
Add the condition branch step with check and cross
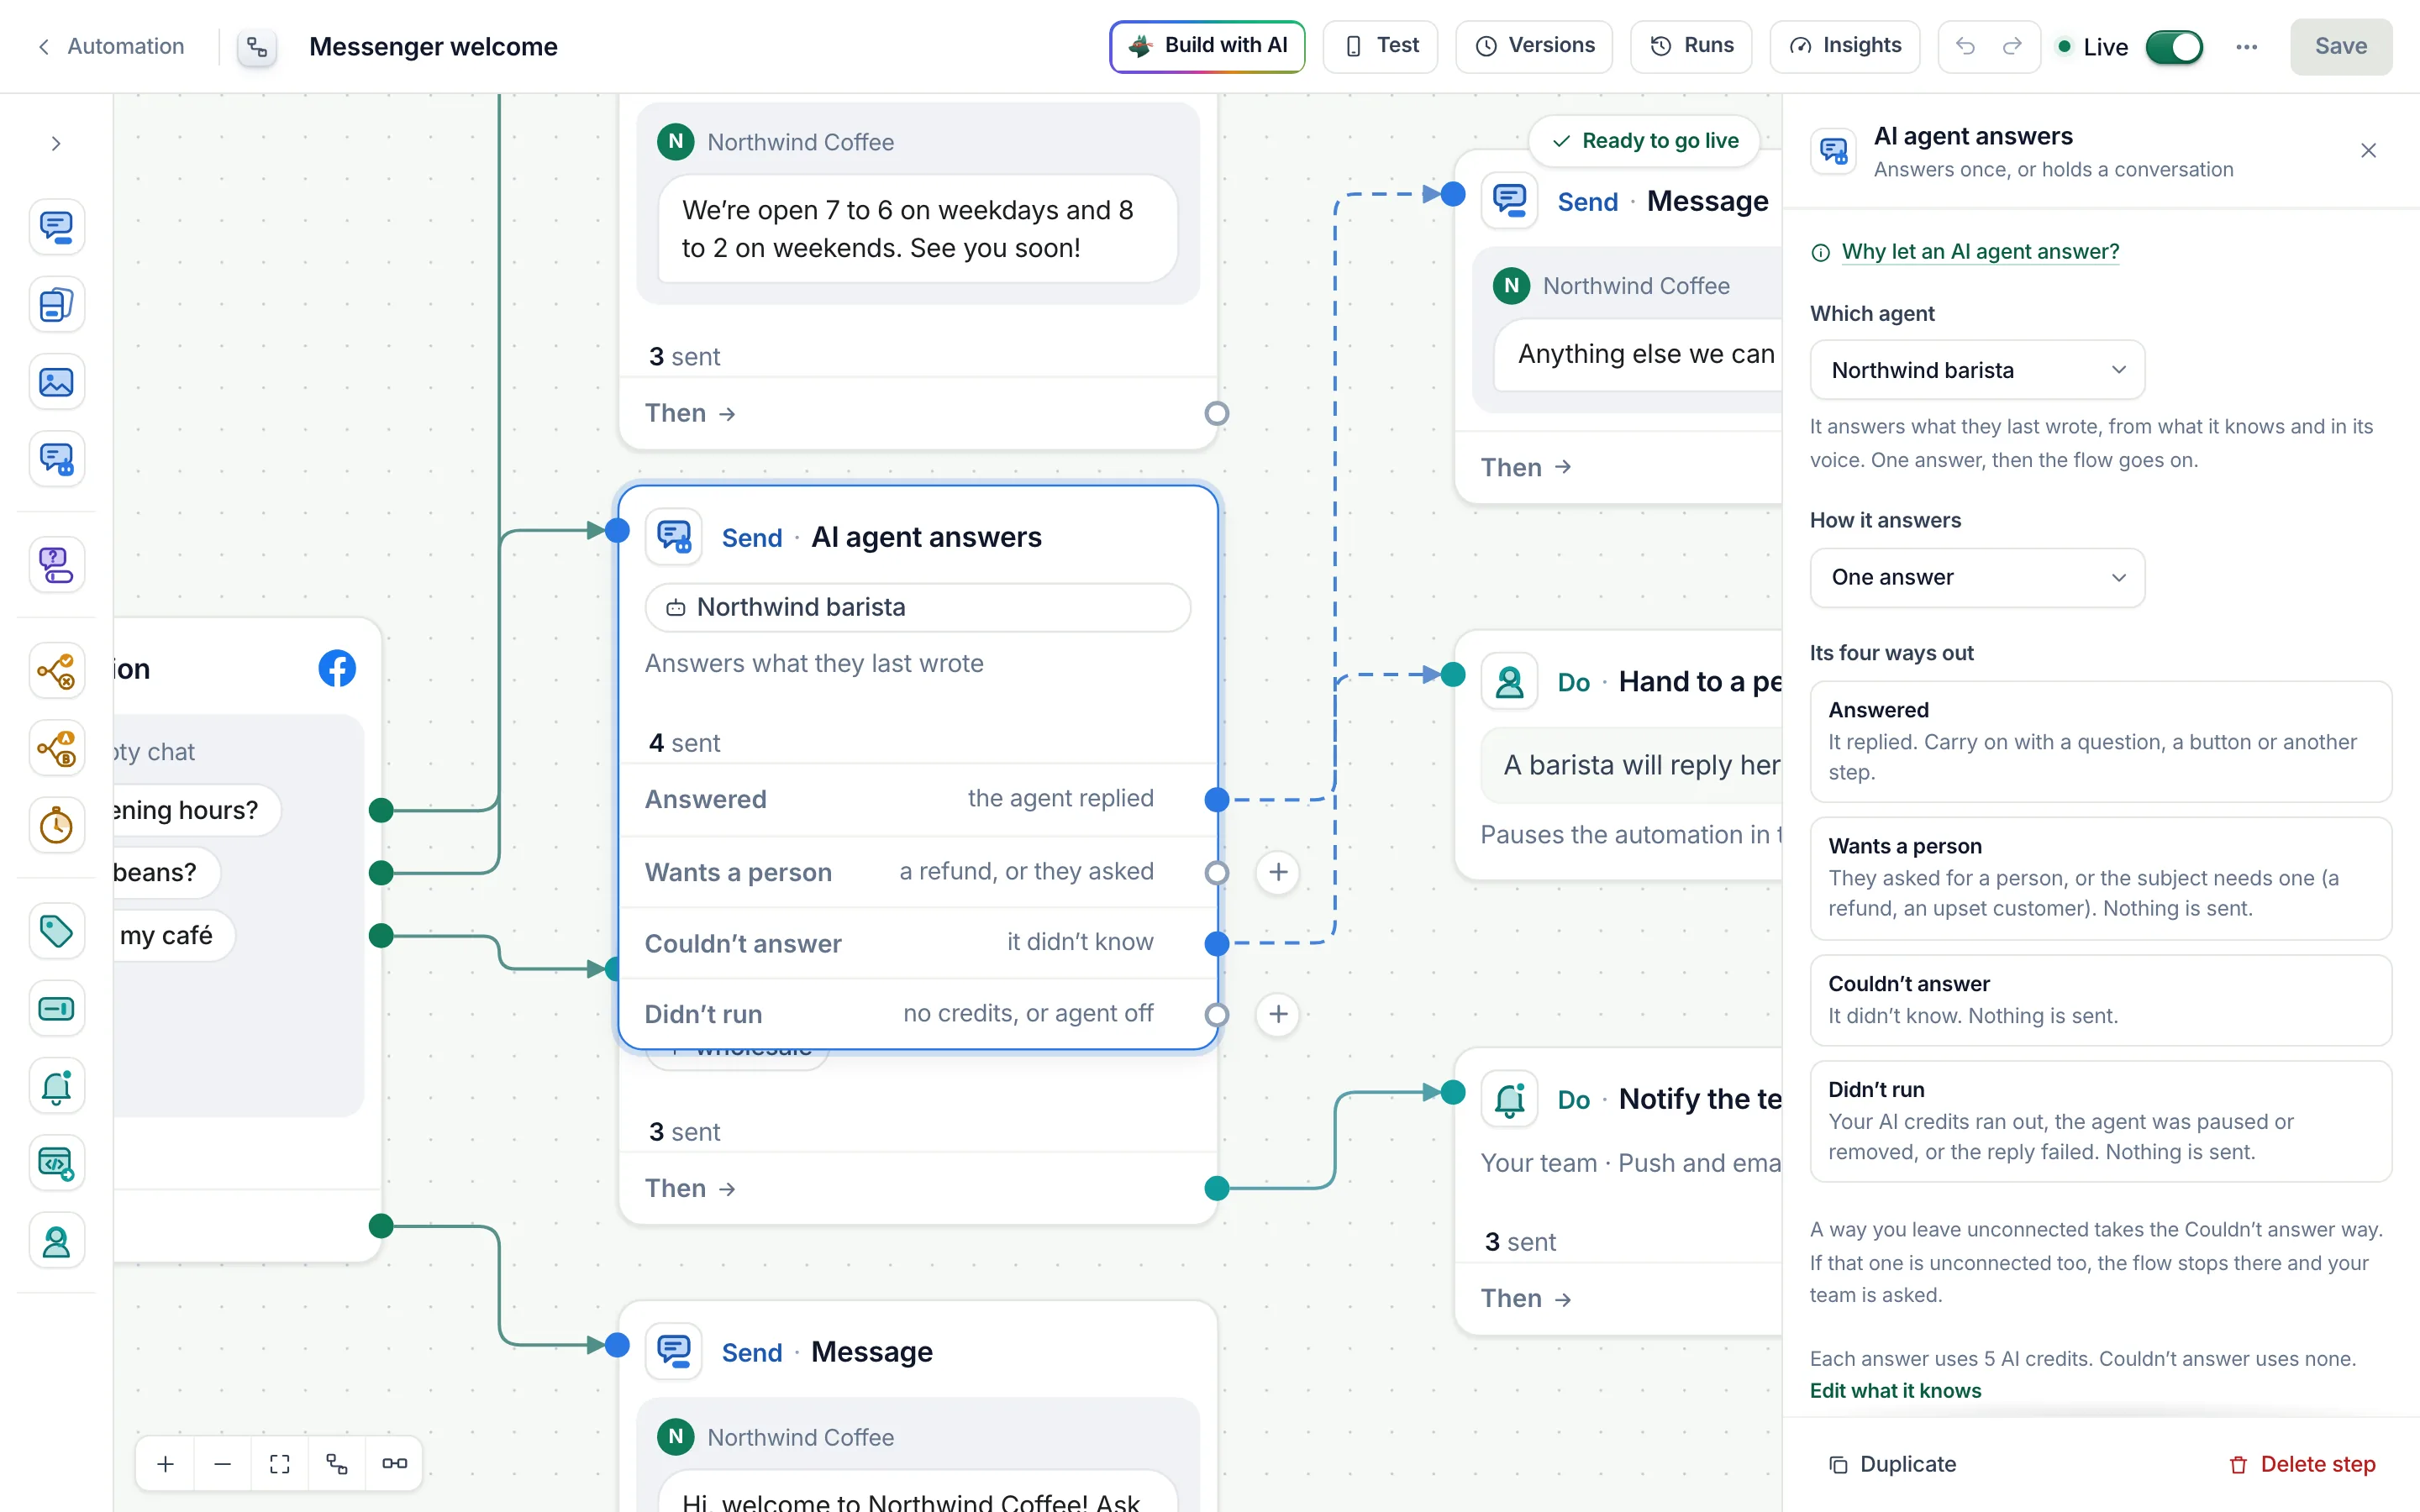(56, 671)
